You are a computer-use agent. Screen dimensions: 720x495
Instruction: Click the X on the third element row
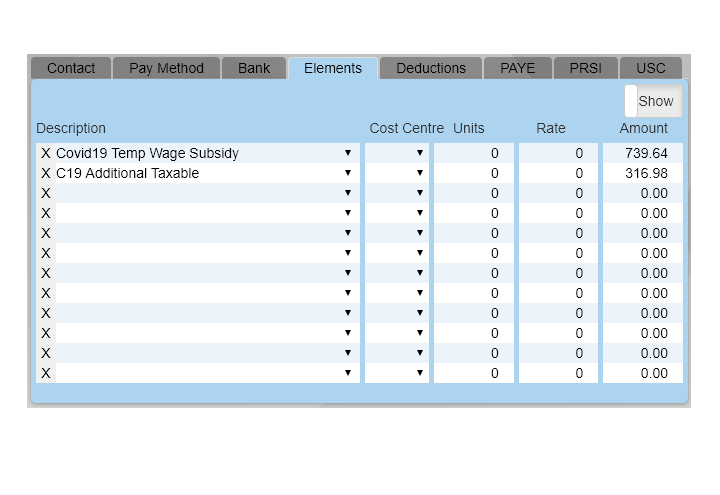coord(45,193)
